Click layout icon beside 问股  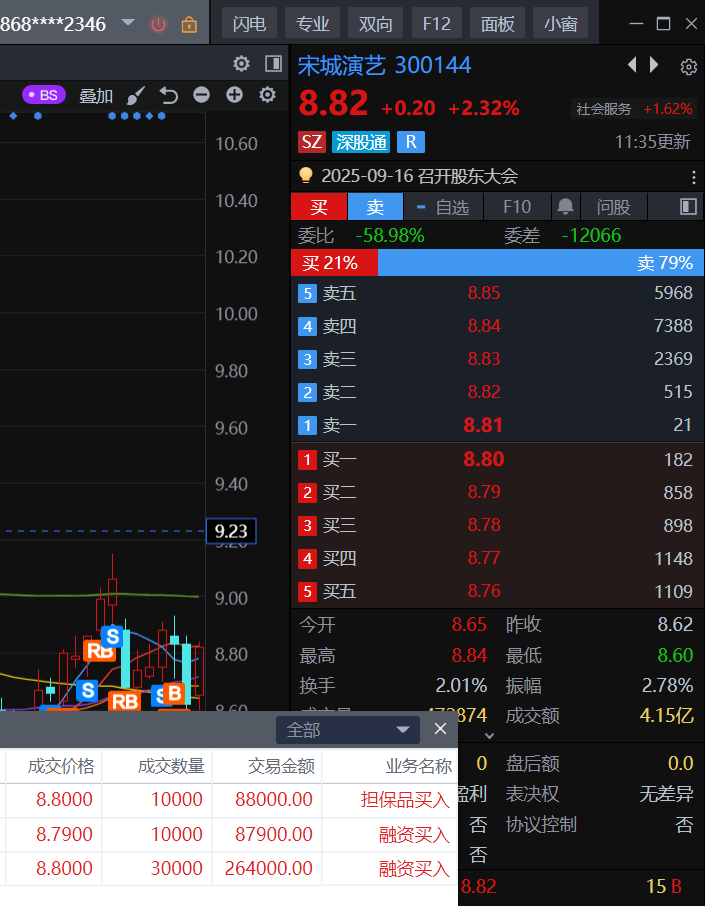pos(688,206)
